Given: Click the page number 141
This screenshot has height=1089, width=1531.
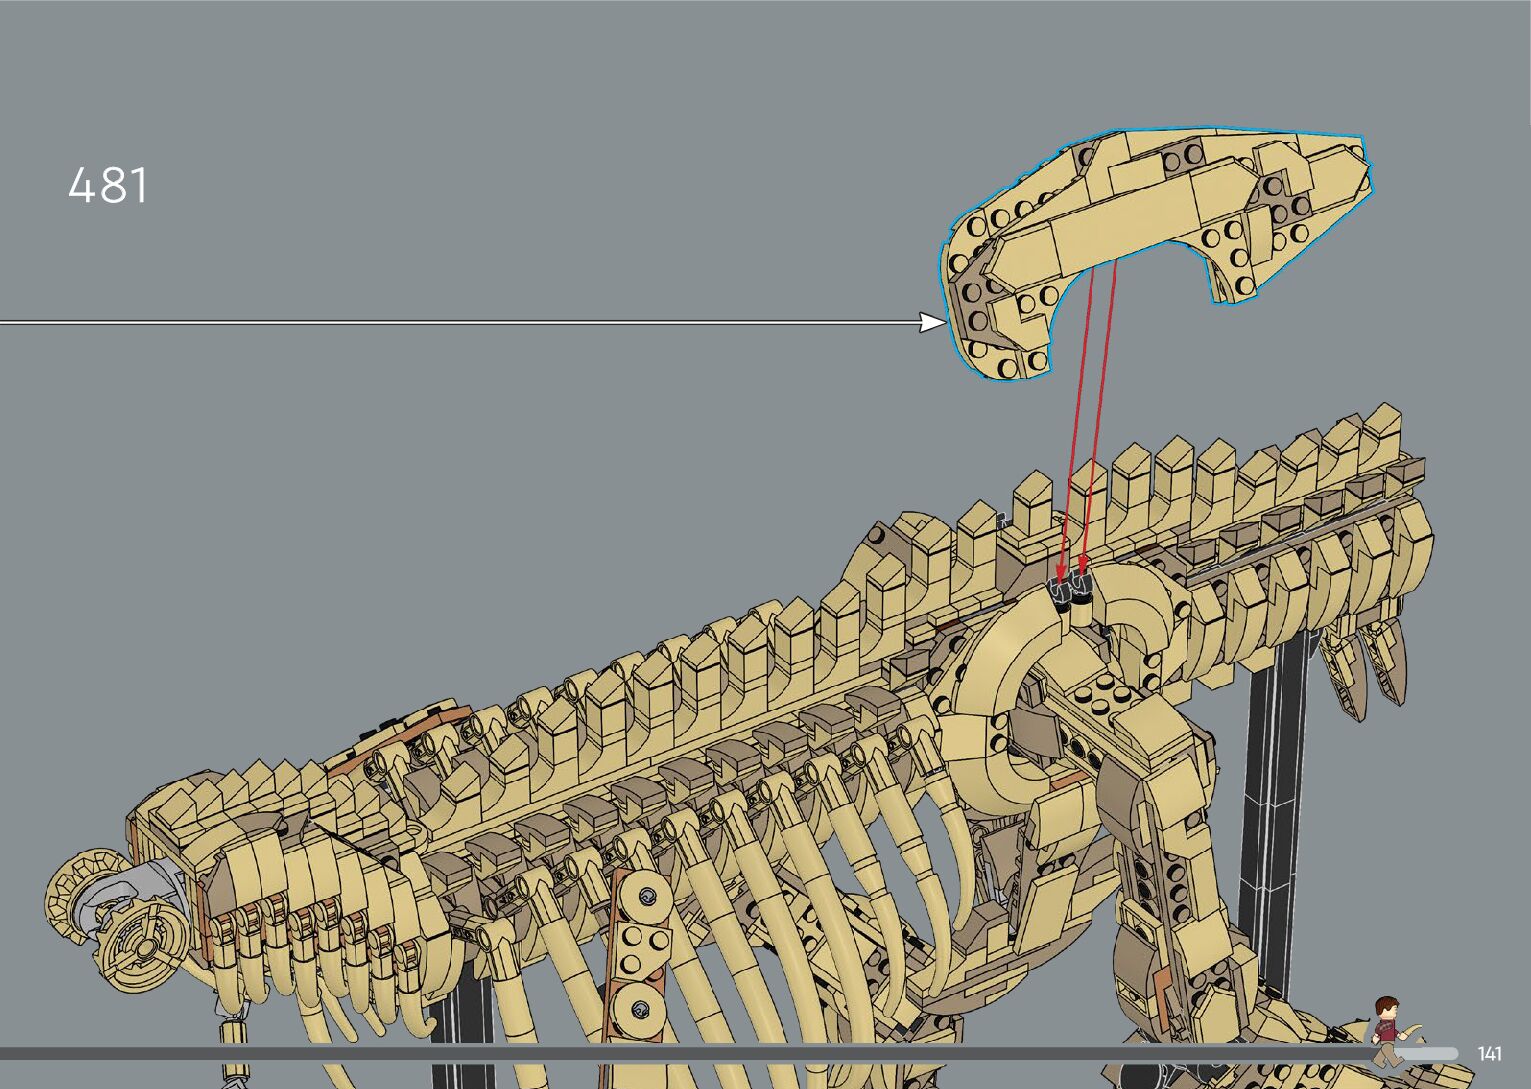Looking at the screenshot, I should [1489, 1054].
